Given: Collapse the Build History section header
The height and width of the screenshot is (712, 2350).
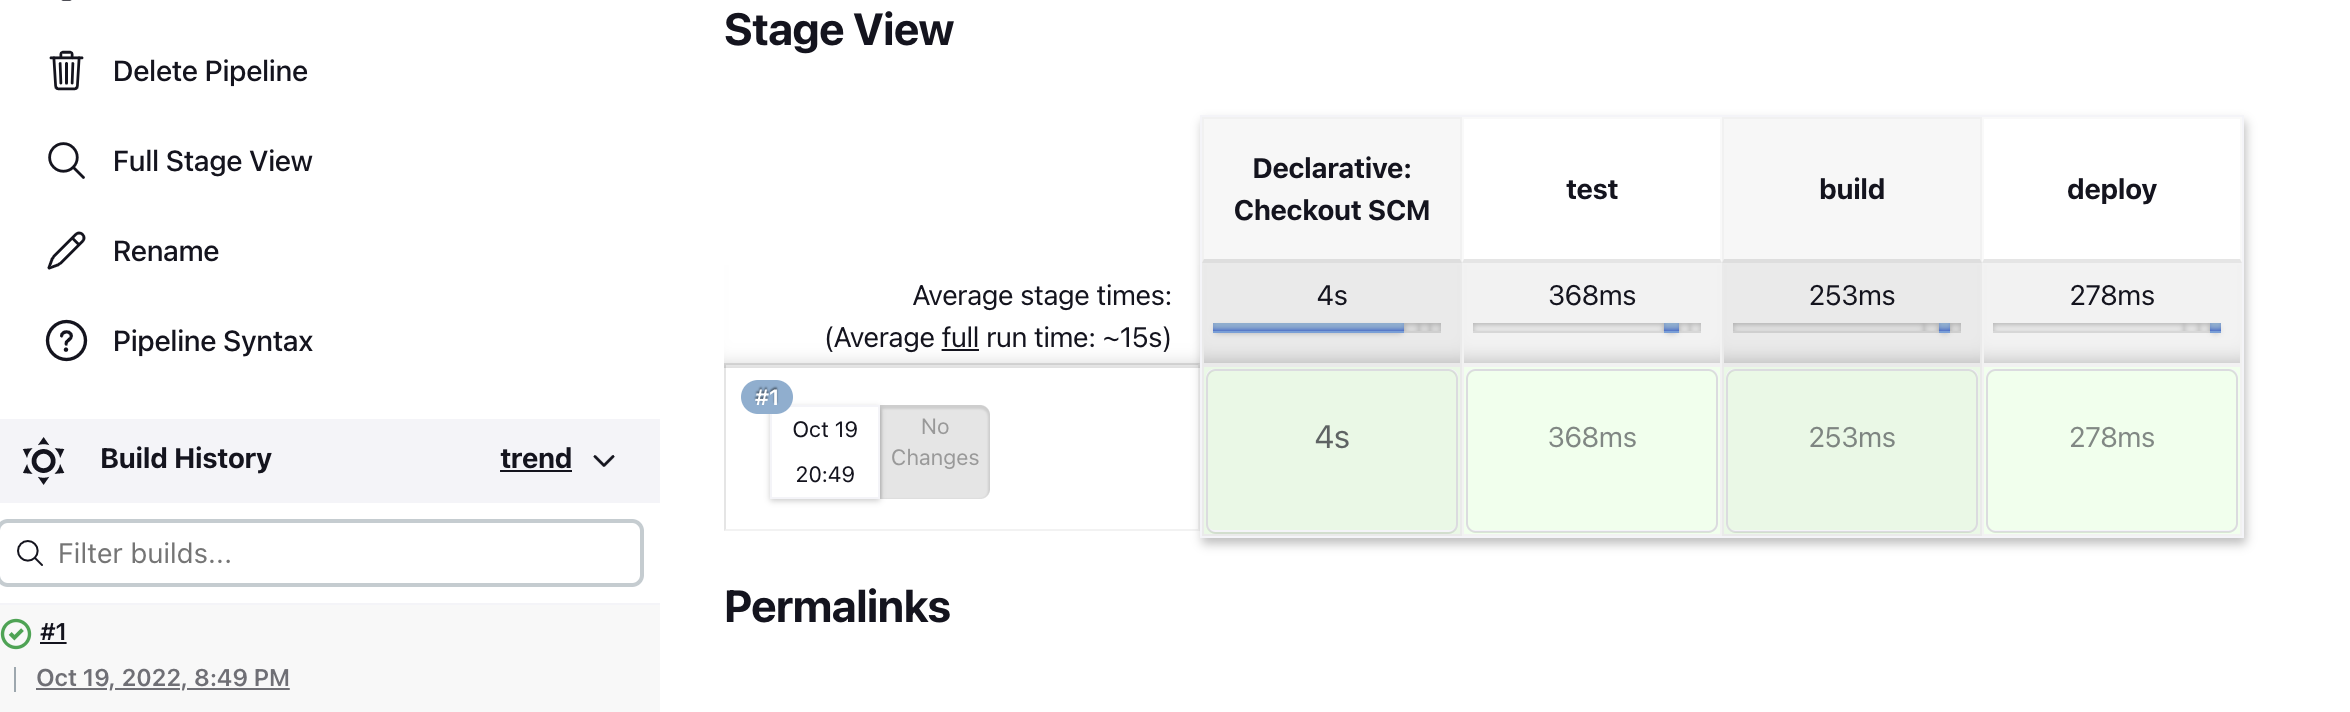Looking at the screenshot, I should 186,458.
